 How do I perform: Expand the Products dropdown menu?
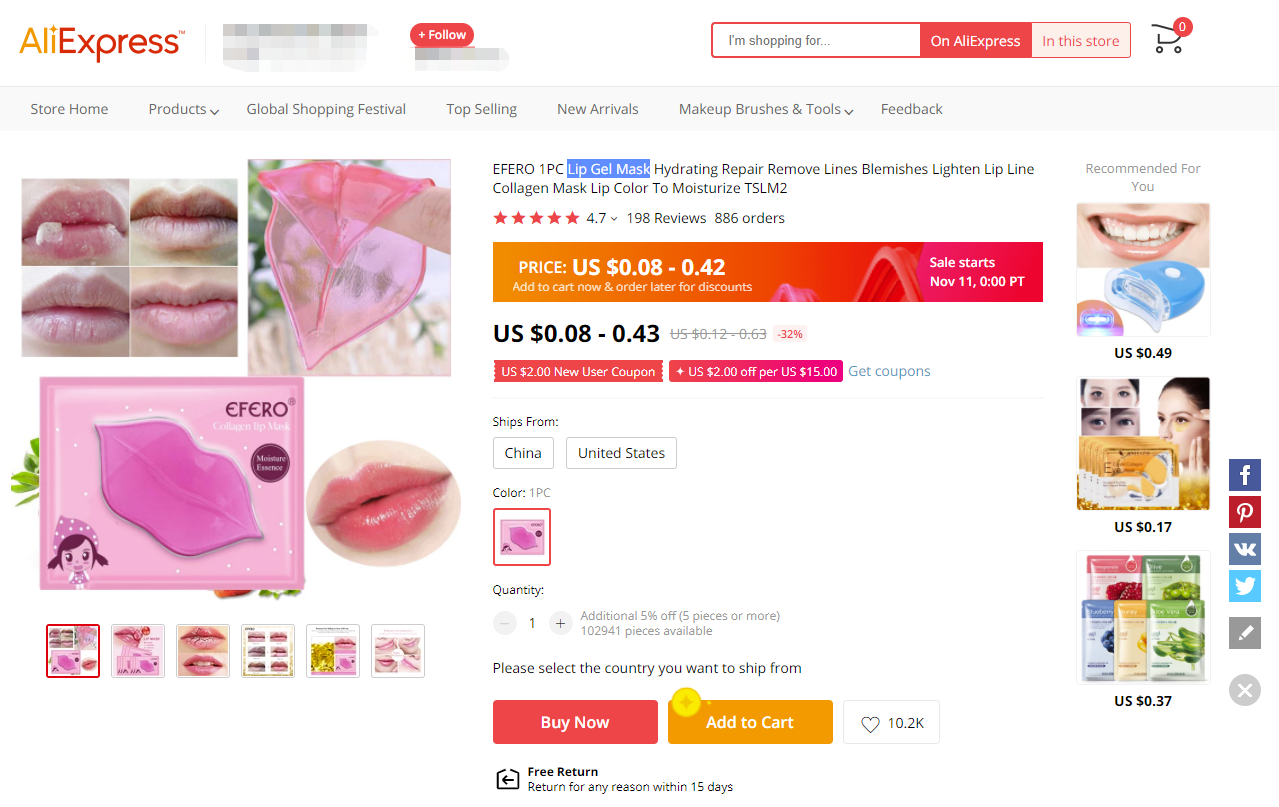183,109
